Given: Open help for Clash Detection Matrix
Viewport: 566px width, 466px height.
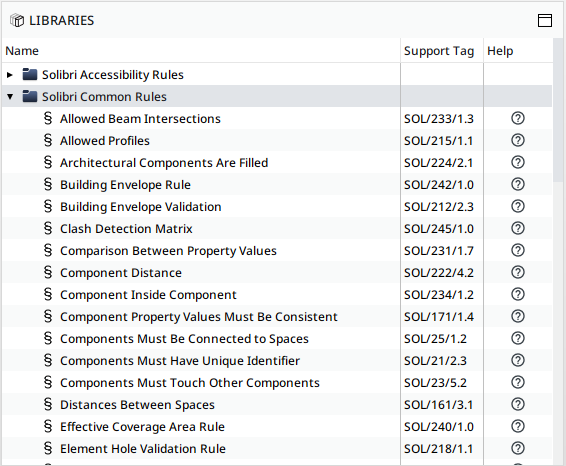Looking at the screenshot, I should tap(518, 228).
